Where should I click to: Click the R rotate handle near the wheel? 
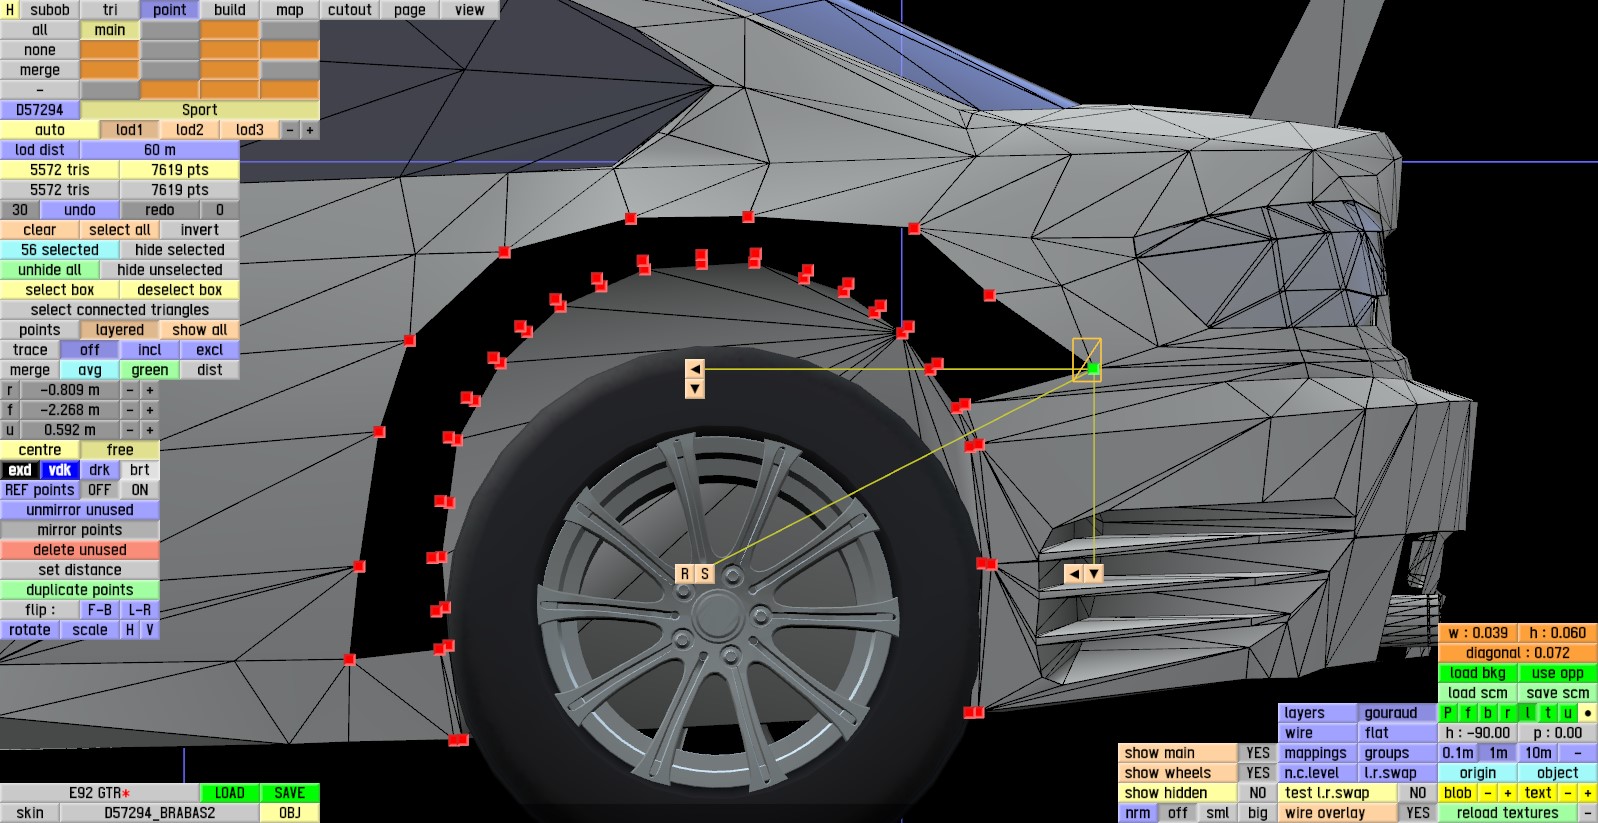pos(685,574)
